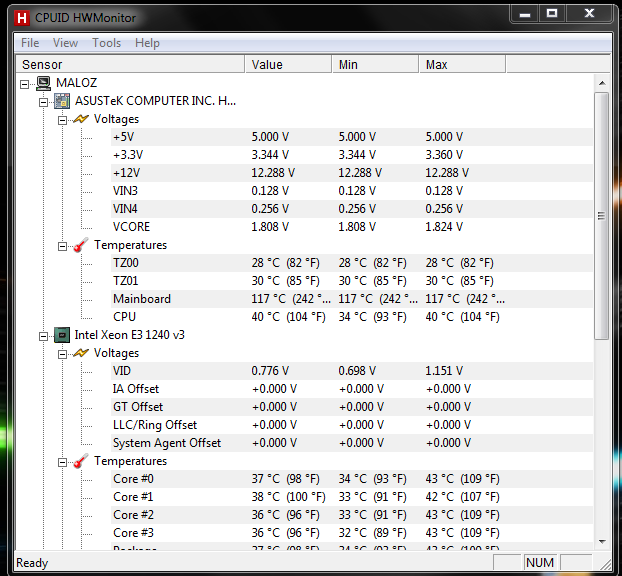Collapse the motherboard Voltages group
The width and height of the screenshot is (622, 576).
click(x=62, y=120)
